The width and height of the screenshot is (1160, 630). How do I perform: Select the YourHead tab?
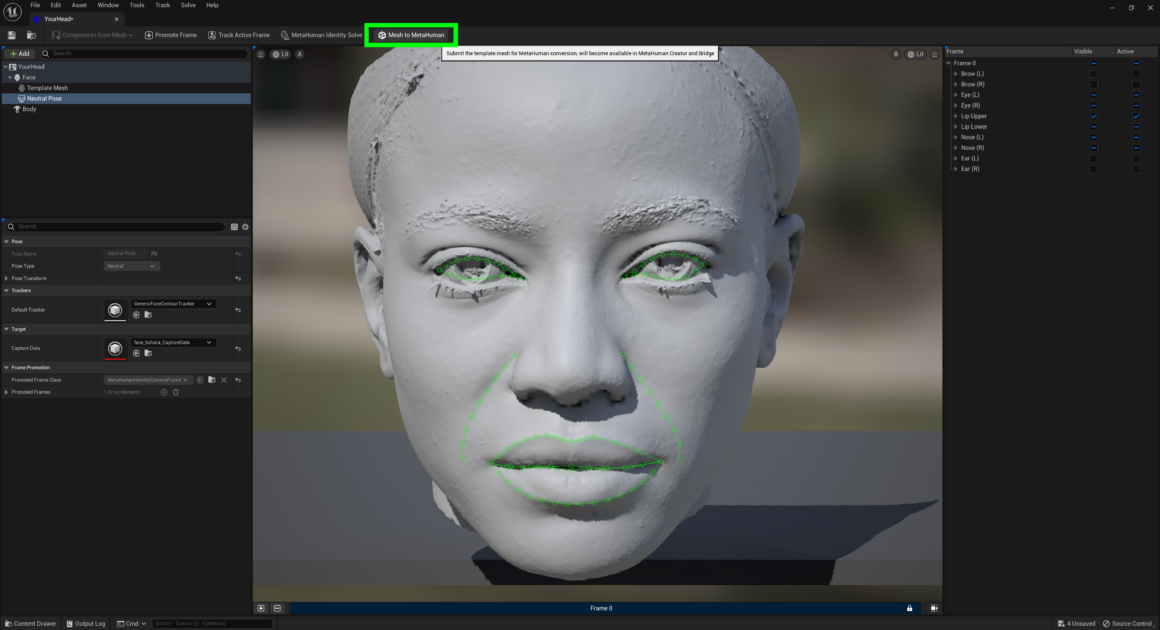[x=75, y=19]
